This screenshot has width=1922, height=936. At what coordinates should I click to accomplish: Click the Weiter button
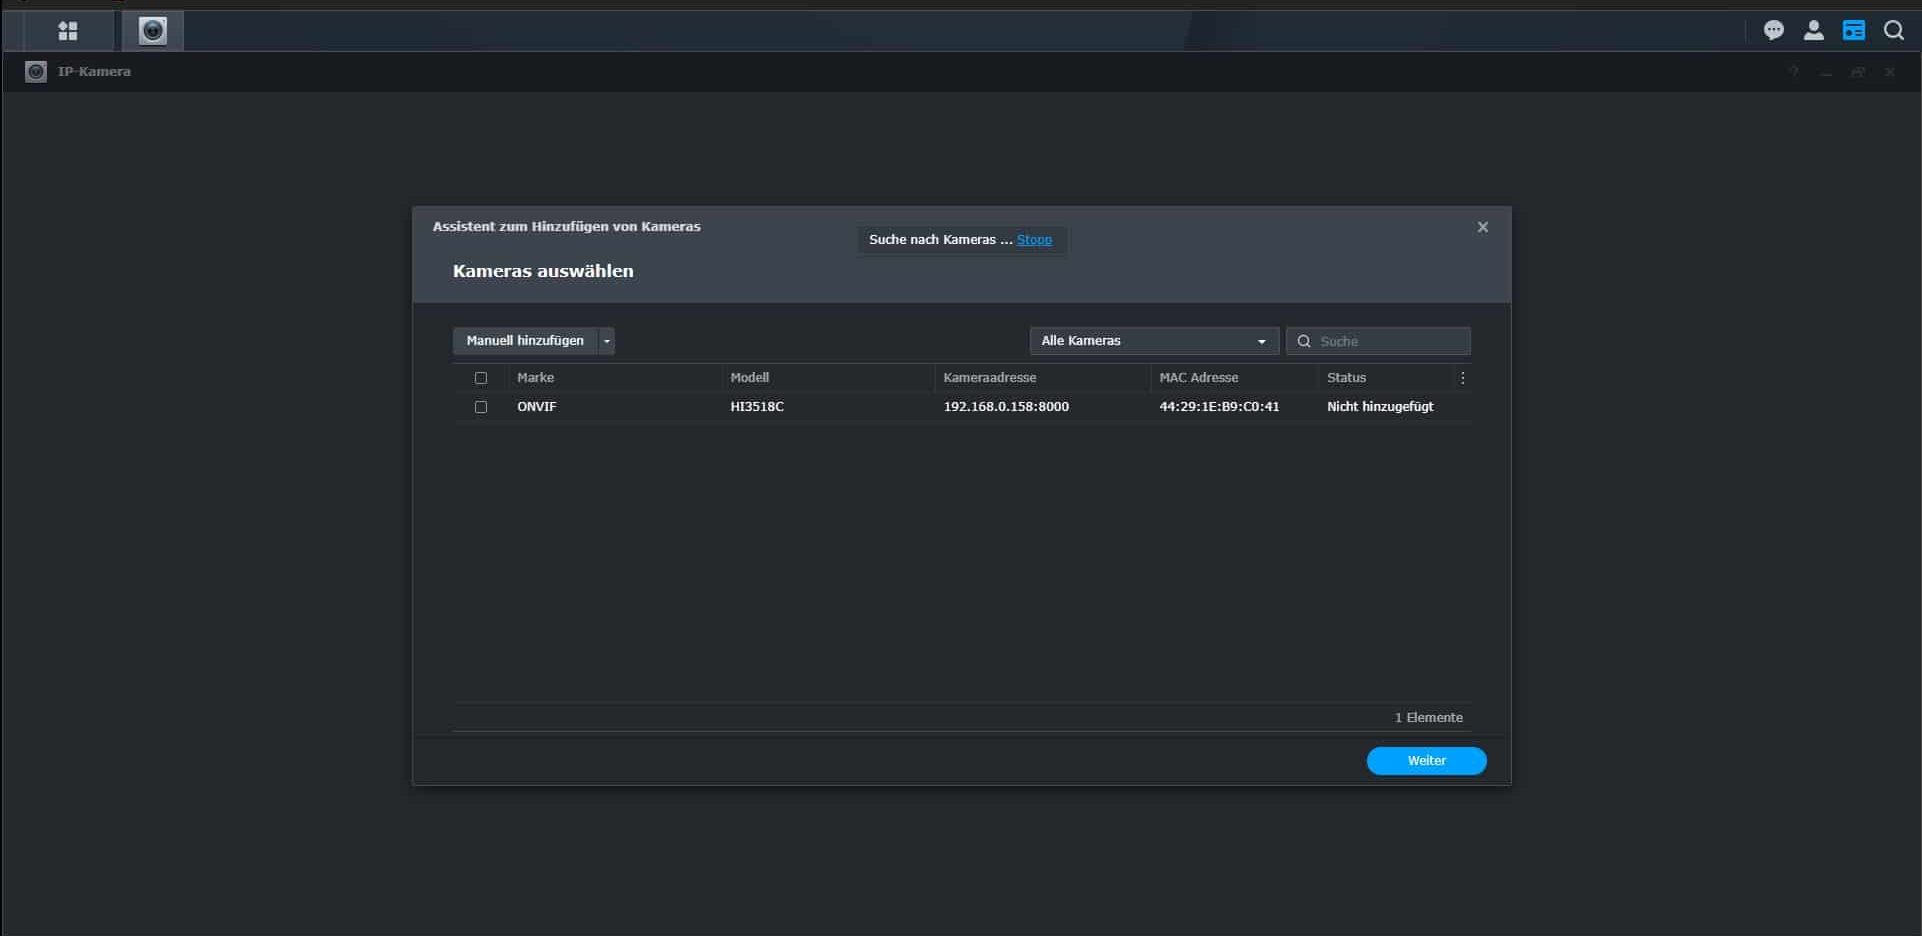[1426, 761]
